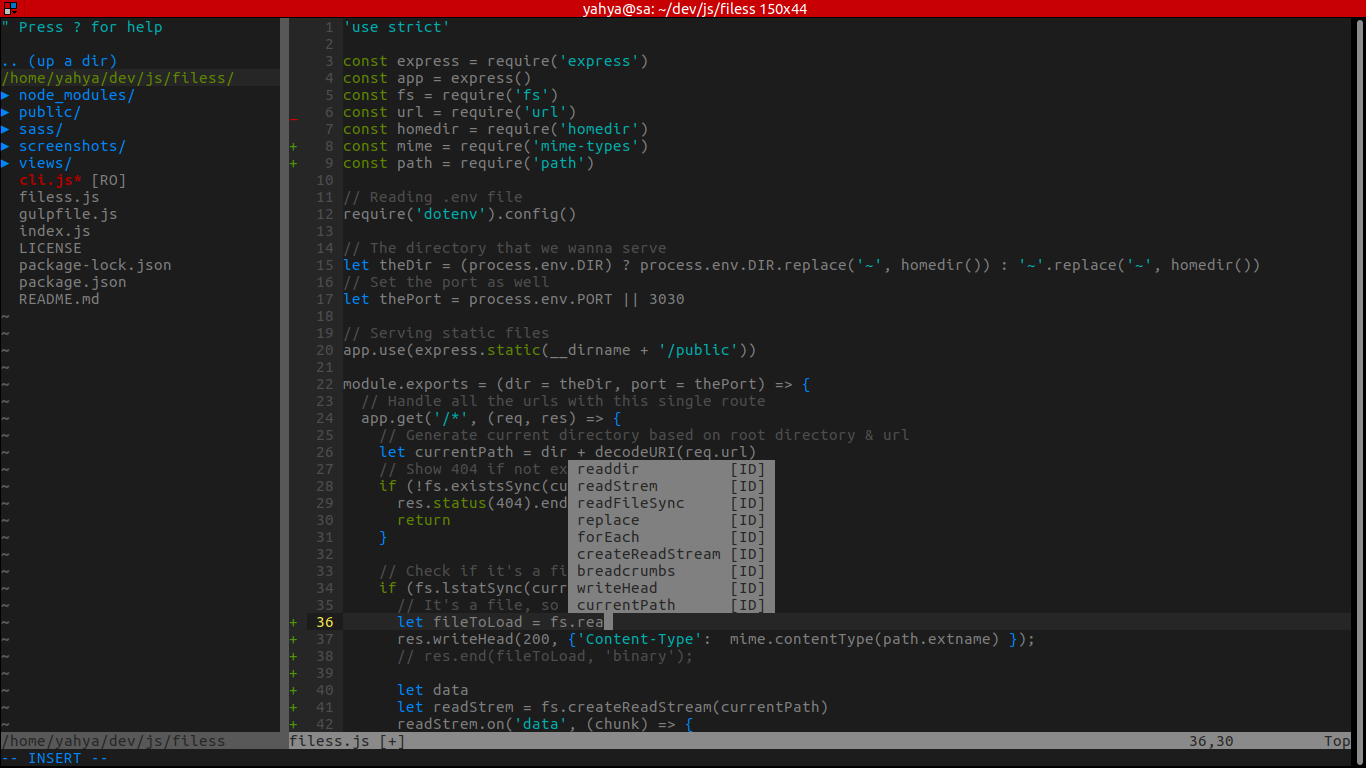Choose writeHead completion entry

coord(671,588)
